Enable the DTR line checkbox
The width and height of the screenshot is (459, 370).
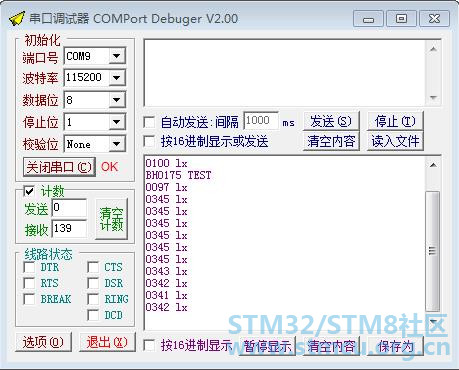coord(29,267)
